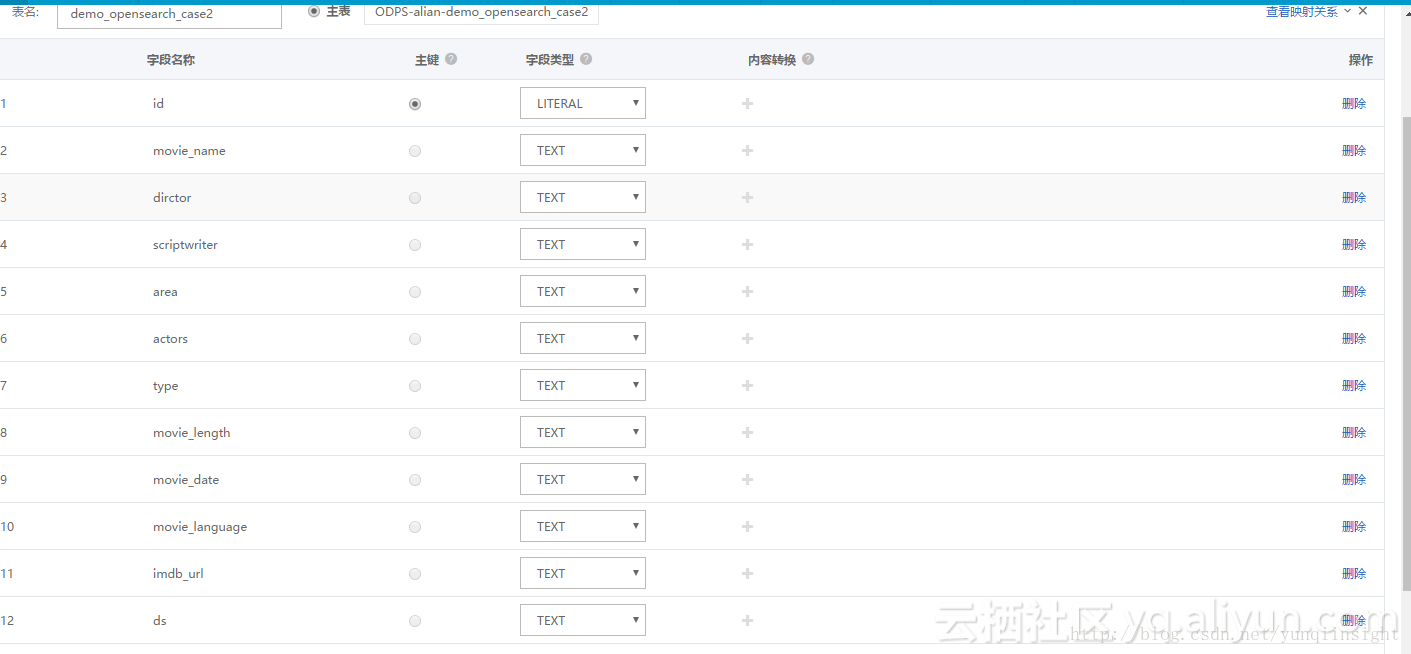Add content conversion for movie_name row
1411x654 pixels.
747,151
